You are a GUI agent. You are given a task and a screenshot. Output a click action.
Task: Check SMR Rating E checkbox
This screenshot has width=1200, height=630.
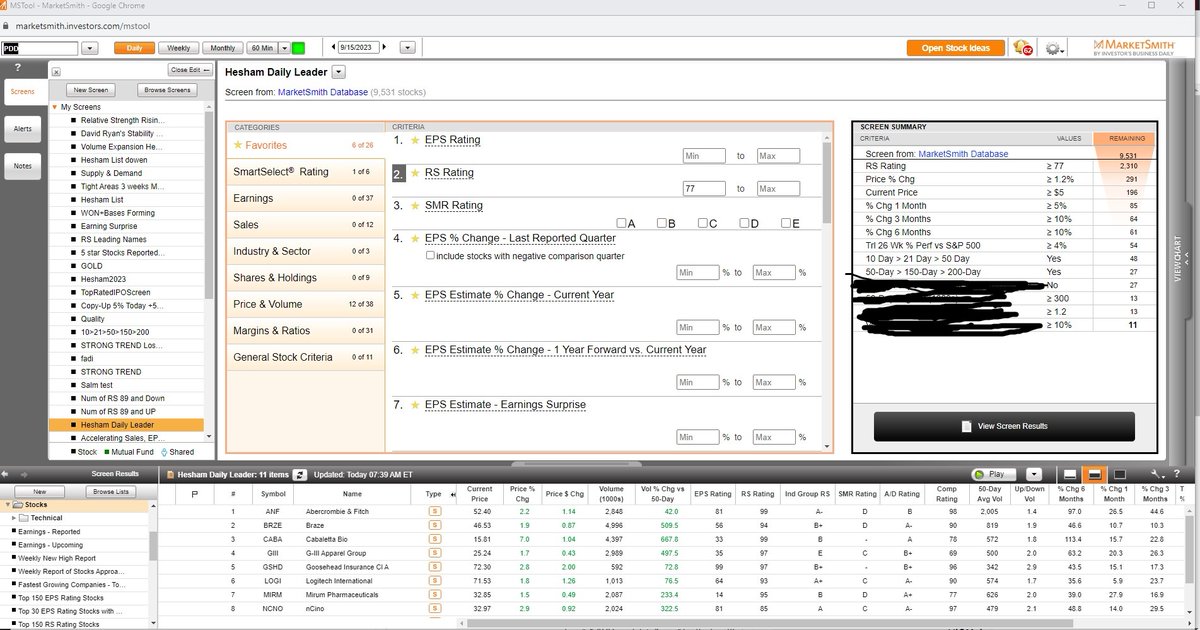(x=785, y=223)
